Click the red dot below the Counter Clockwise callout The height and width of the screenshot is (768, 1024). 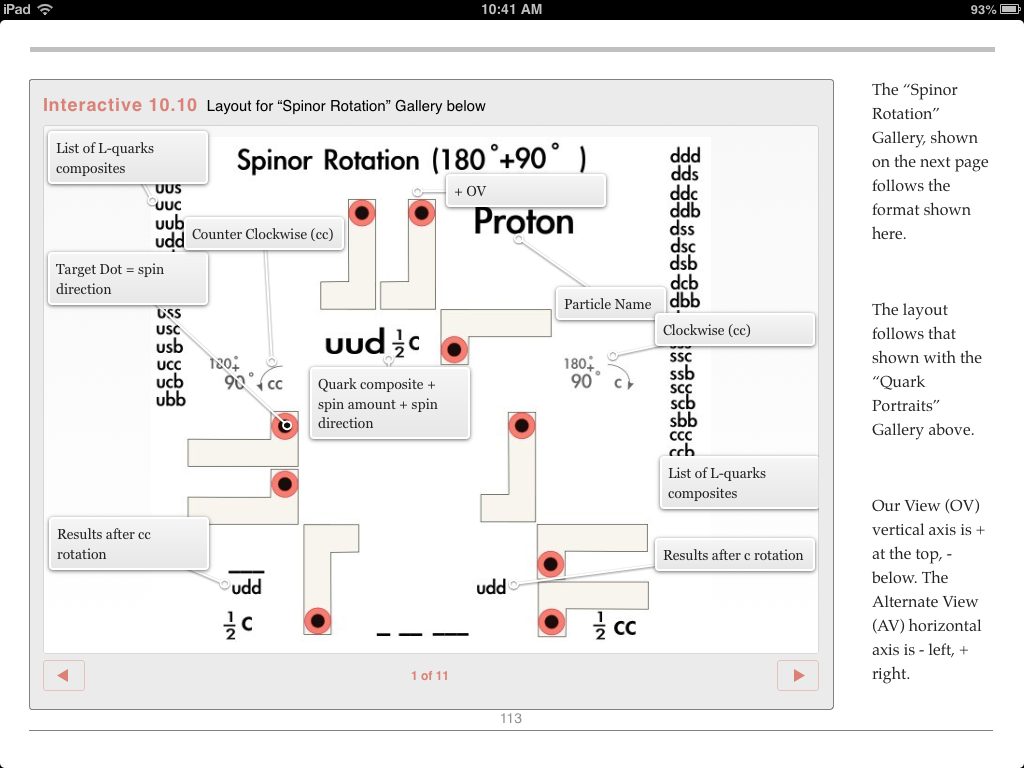[x=285, y=425]
